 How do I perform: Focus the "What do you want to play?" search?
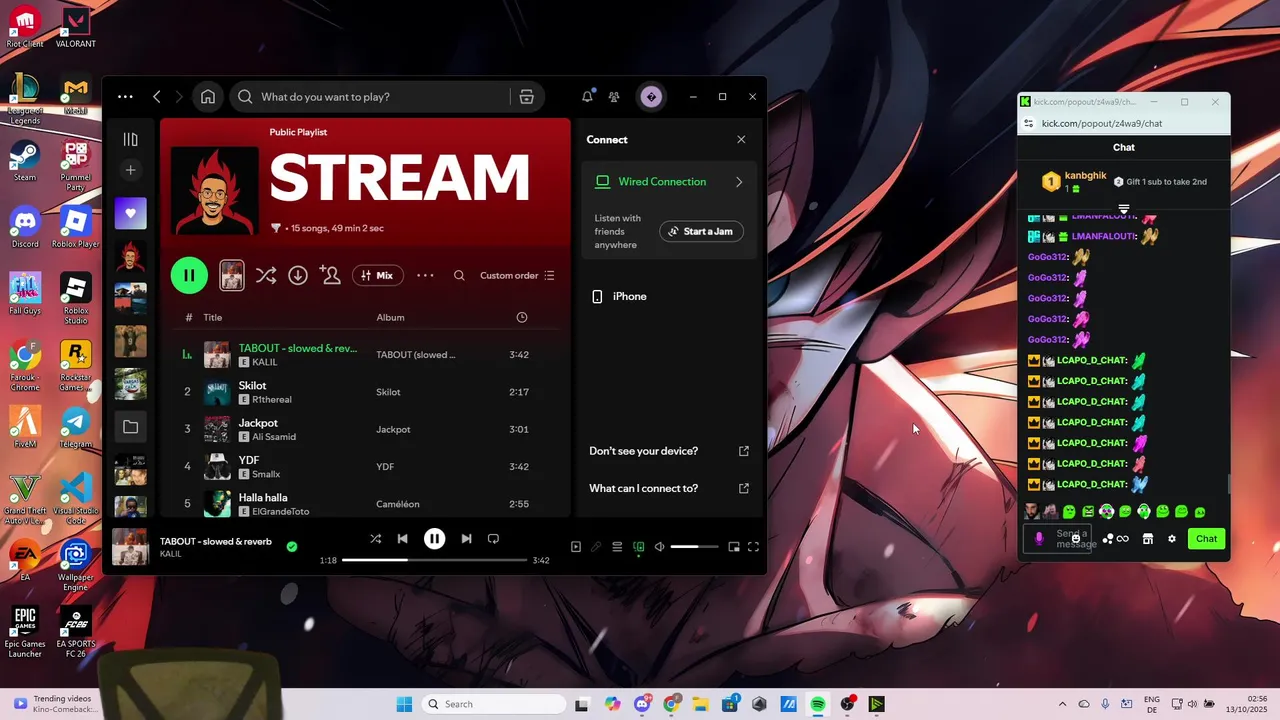(x=385, y=97)
